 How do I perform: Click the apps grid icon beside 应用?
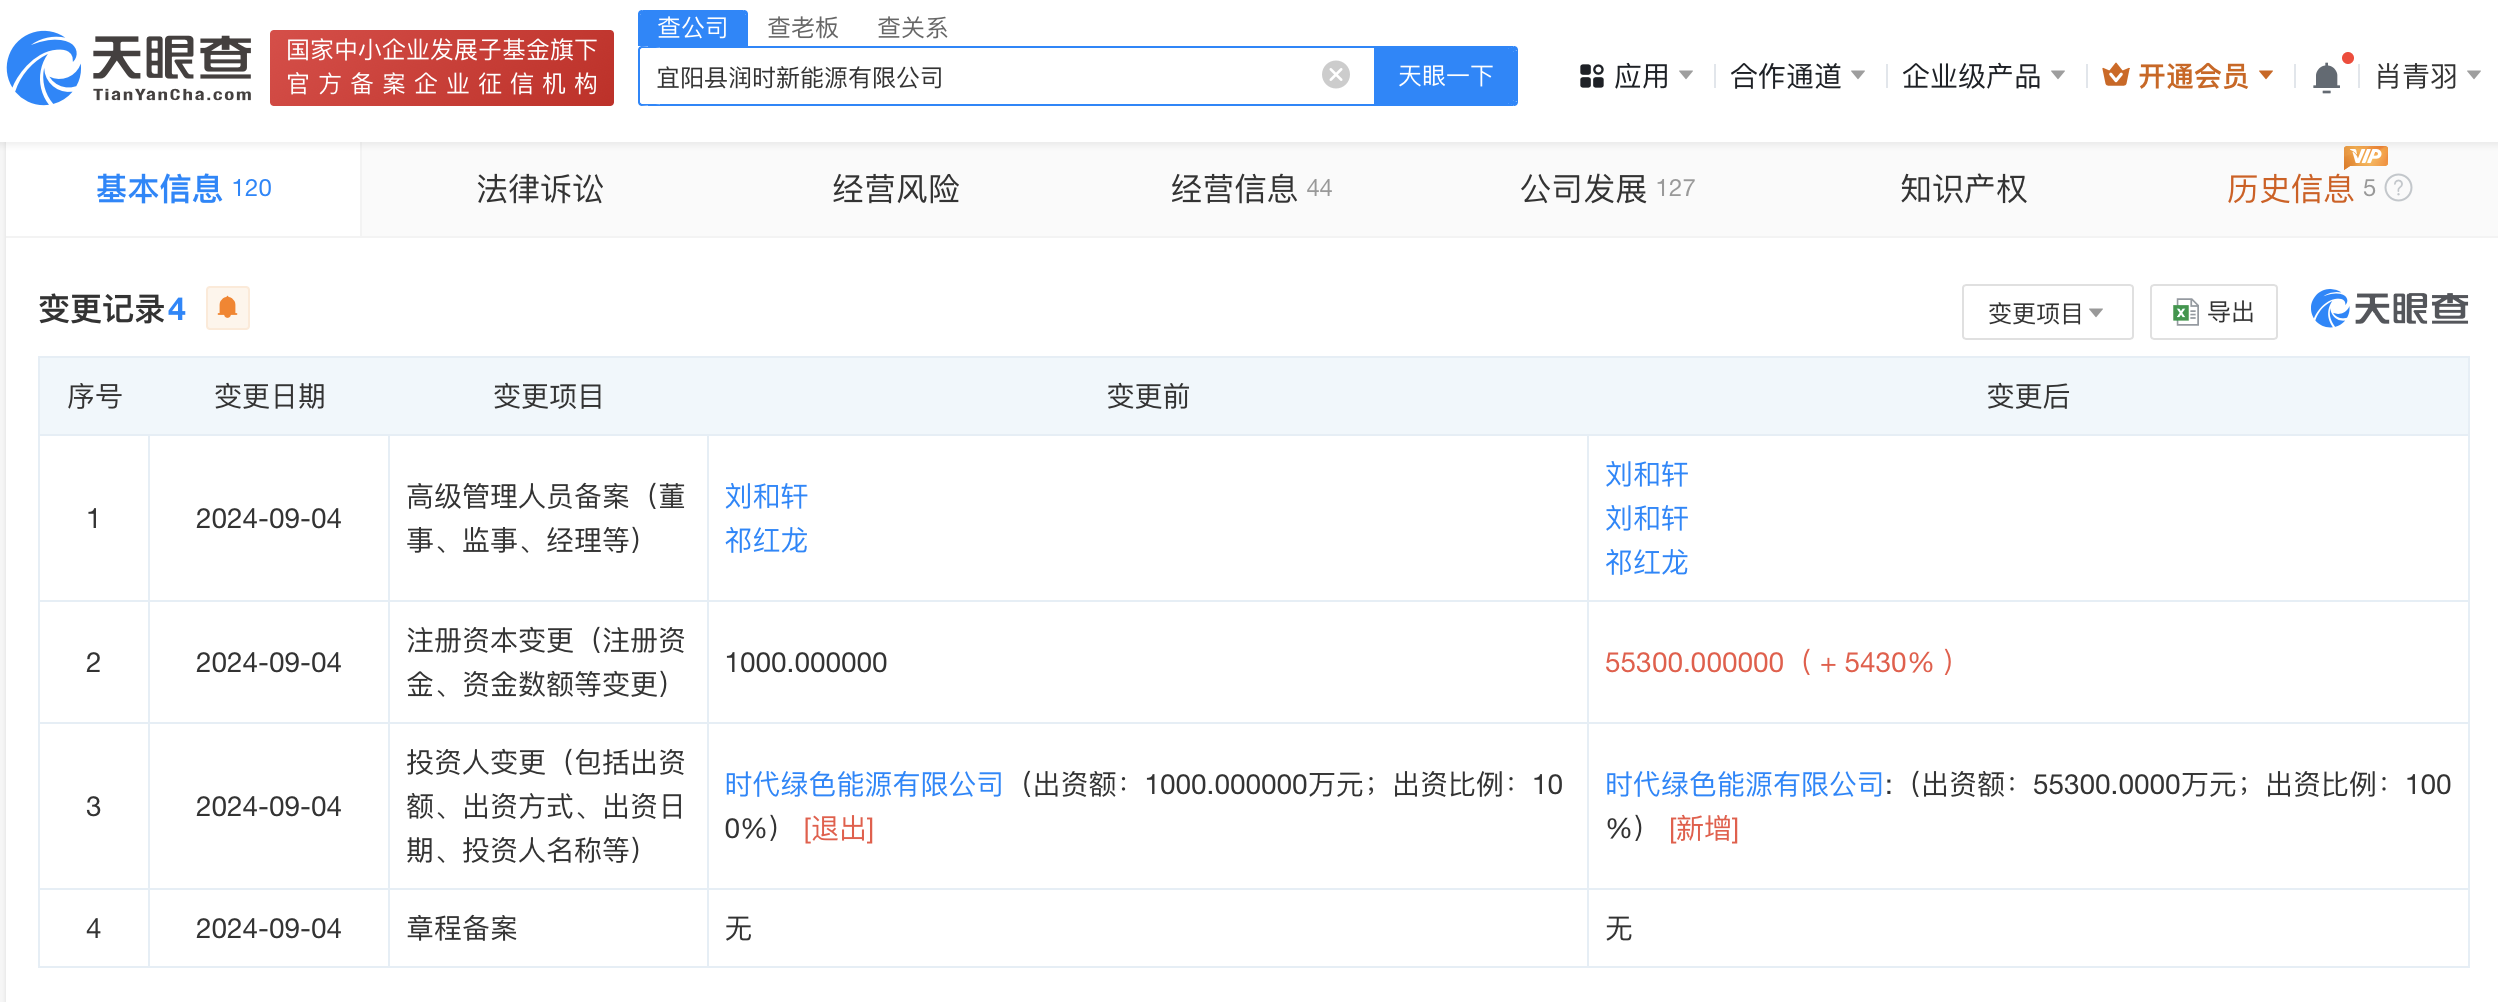(x=1590, y=75)
